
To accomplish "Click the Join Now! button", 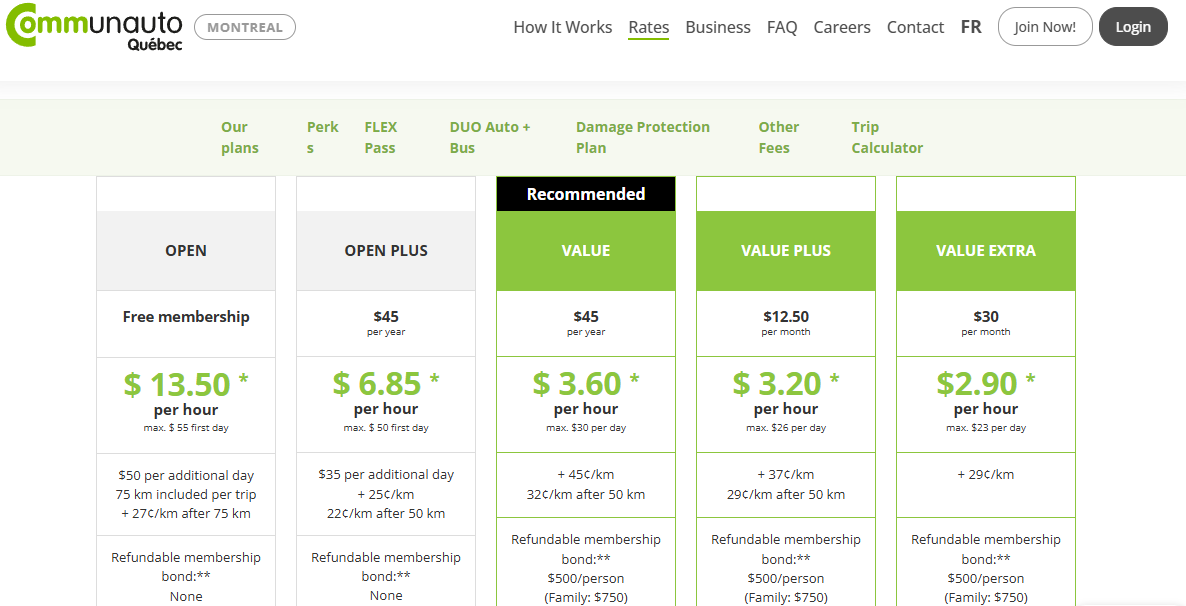I will (x=1045, y=27).
